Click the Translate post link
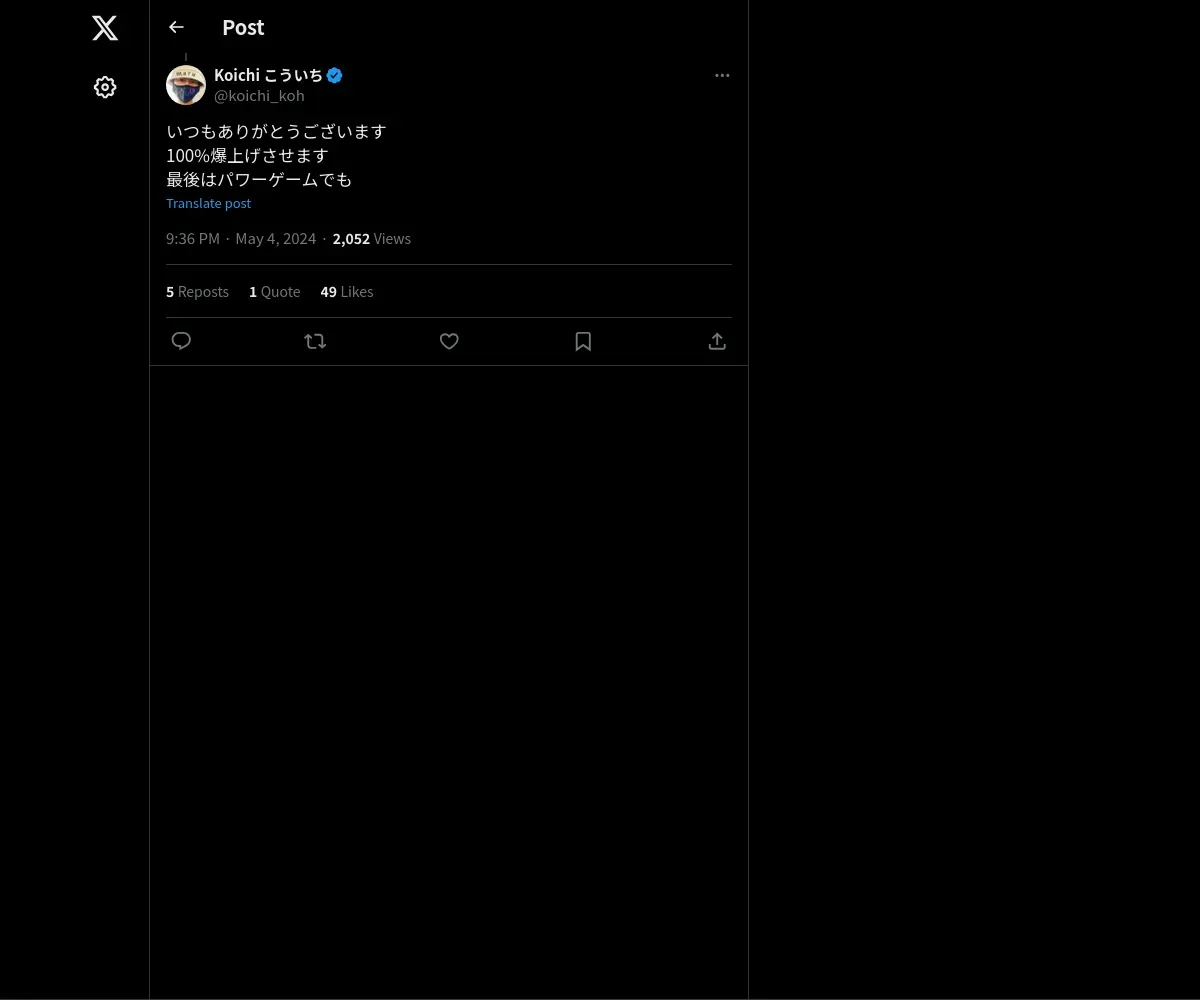This screenshot has height=1000, width=1200. (208, 203)
